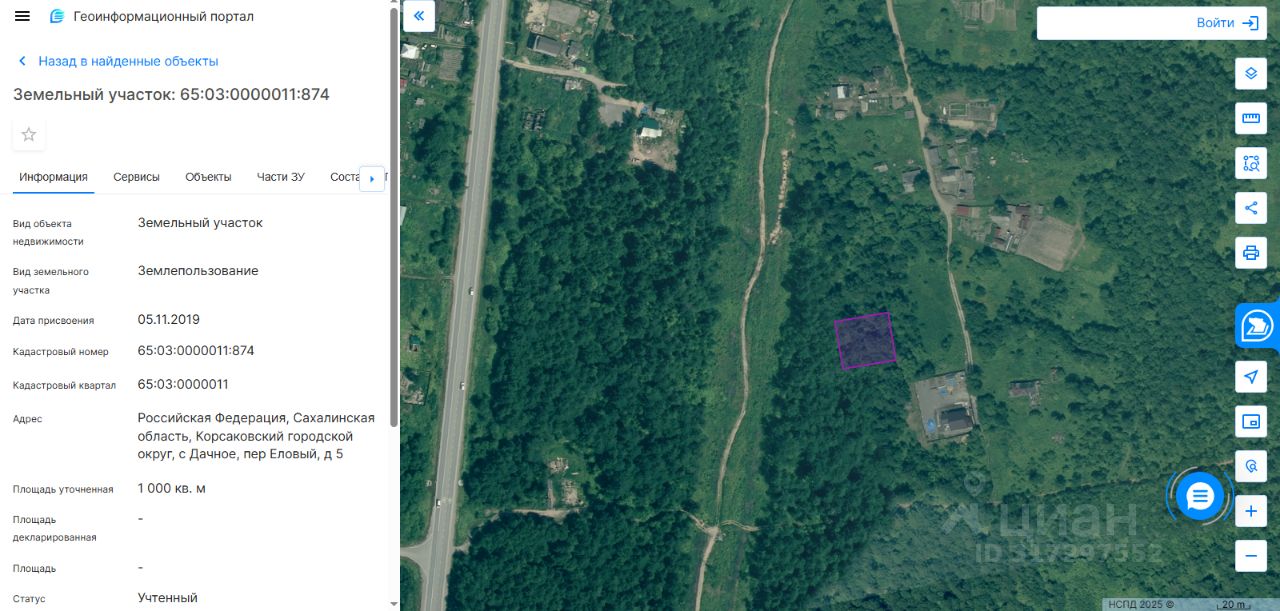
Task: Open the hamburger main menu
Action: click(22, 16)
